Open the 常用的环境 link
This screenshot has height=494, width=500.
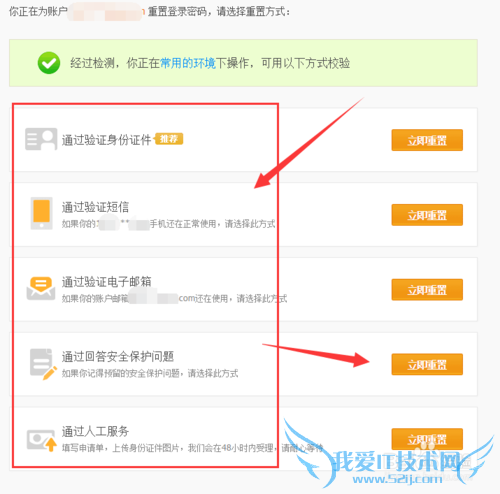[x=188, y=63]
